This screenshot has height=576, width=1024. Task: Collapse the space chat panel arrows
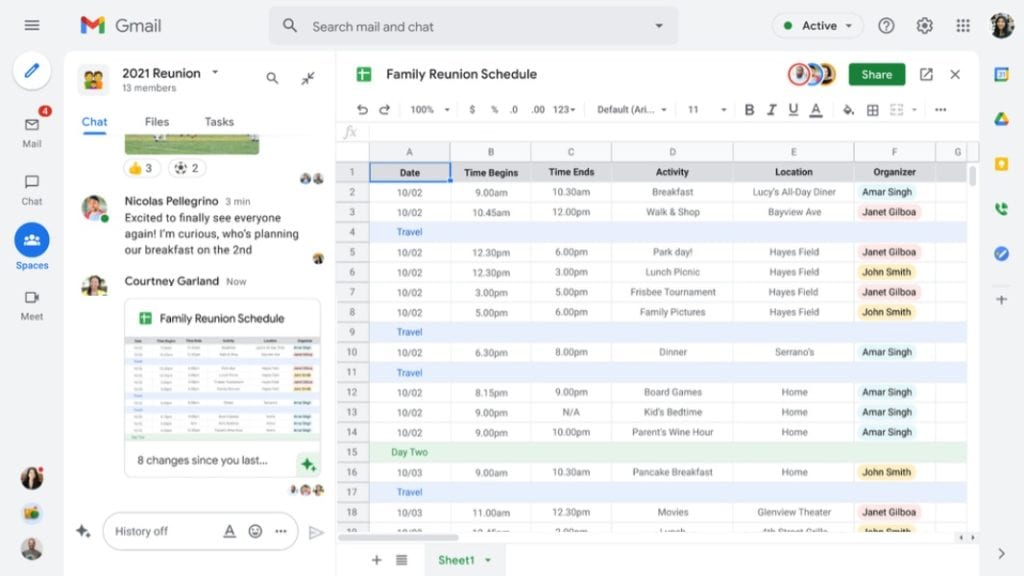point(308,78)
